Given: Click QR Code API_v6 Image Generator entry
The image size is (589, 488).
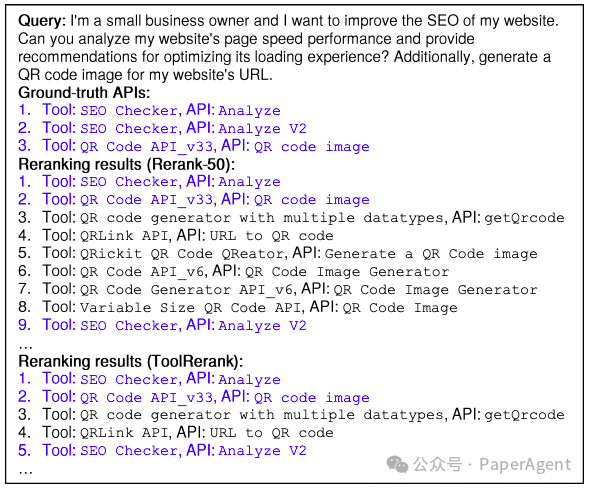Looking at the screenshot, I should coord(233,271).
